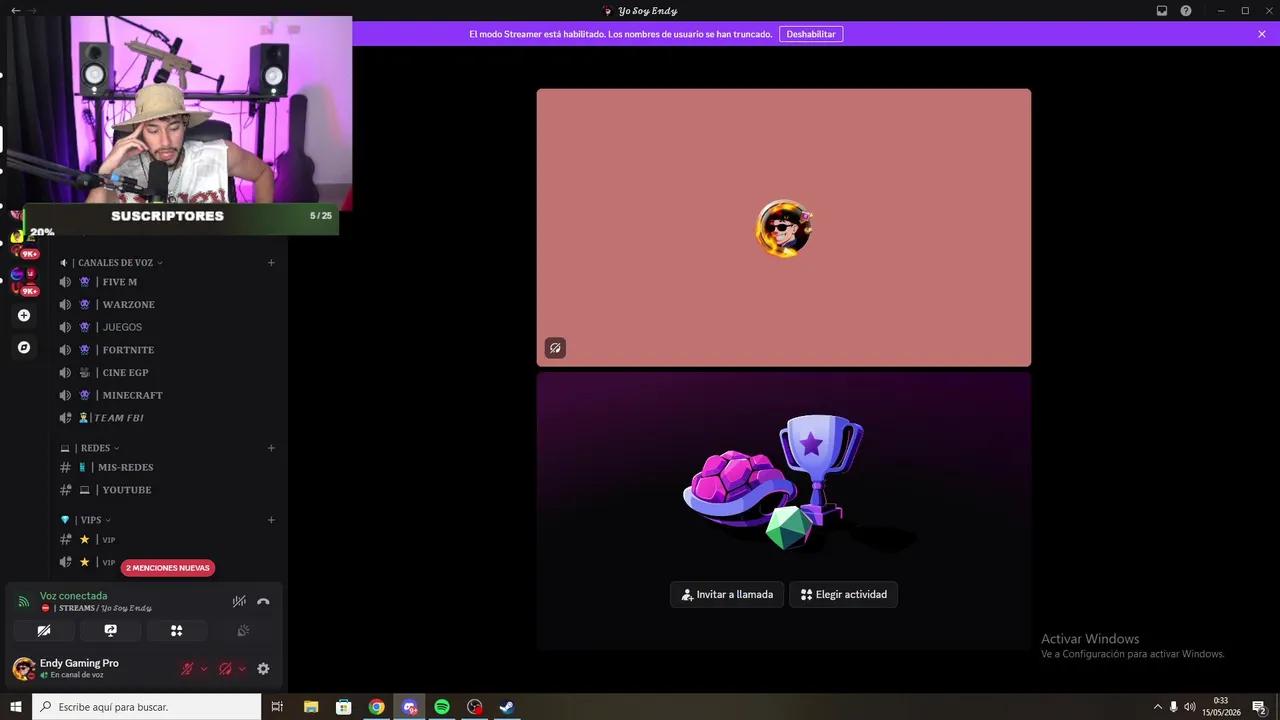Click the system volume tray icon
The image size is (1280, 720).
pos(1190,707)
